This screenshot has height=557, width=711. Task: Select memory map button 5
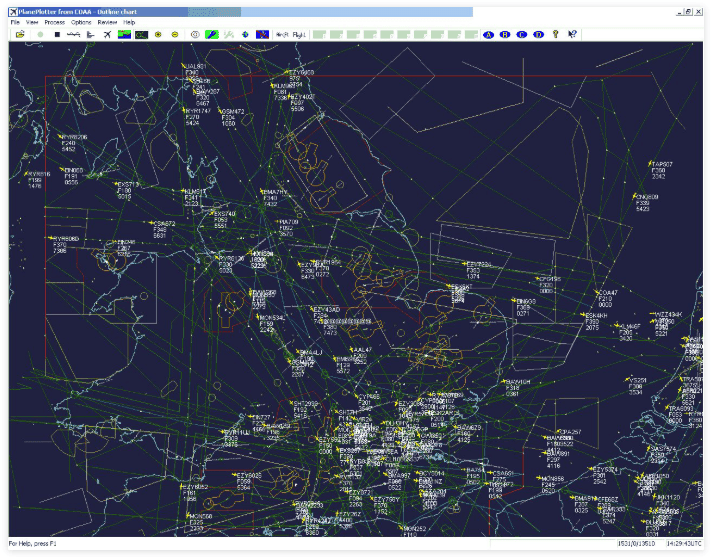pos(387,34)
